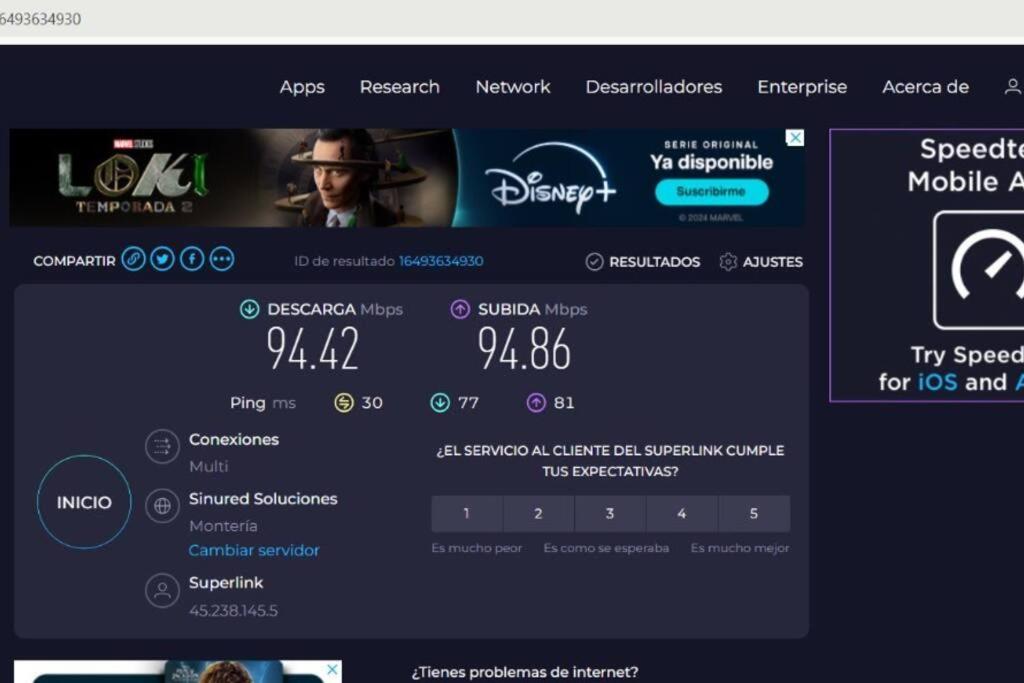Open the Desarrolladores menu
This screenshot has width=1024, height=683.
(x=654, y=87)
